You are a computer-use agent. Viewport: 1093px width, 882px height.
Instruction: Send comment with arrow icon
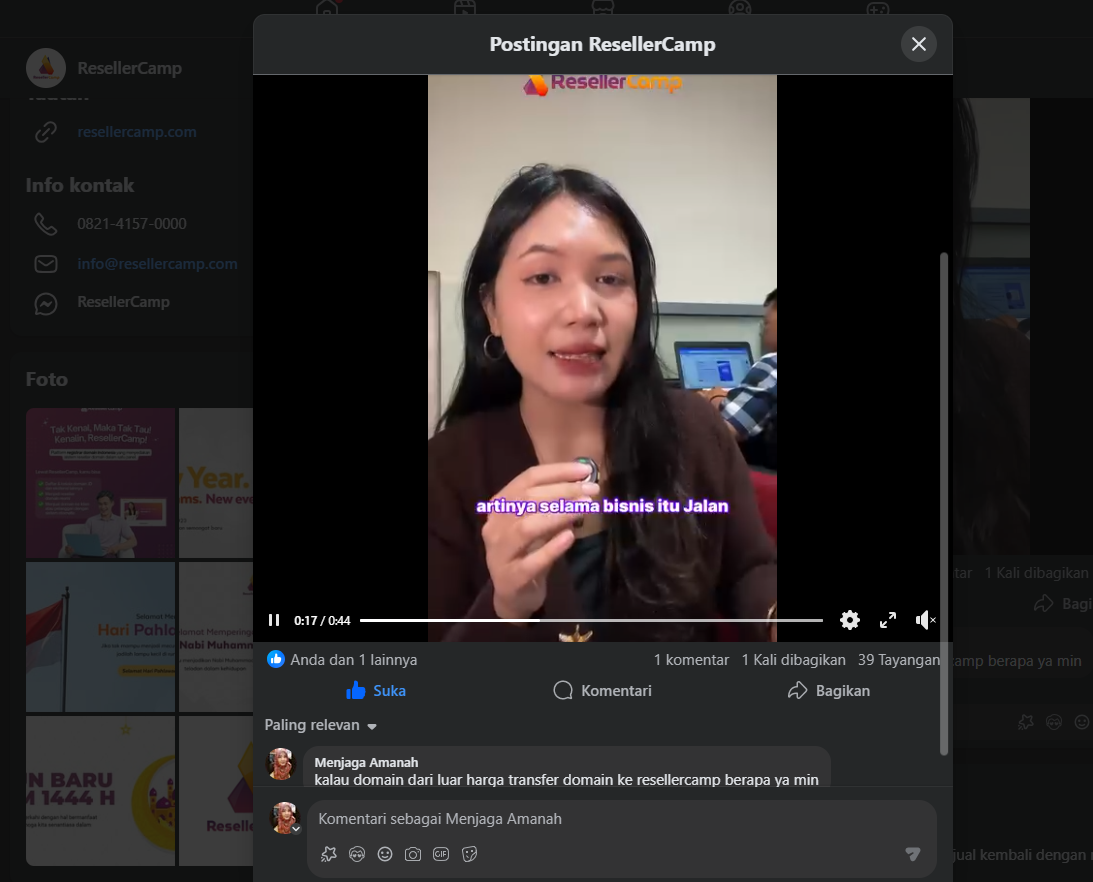pyautogui.click(x=912, y=854)
